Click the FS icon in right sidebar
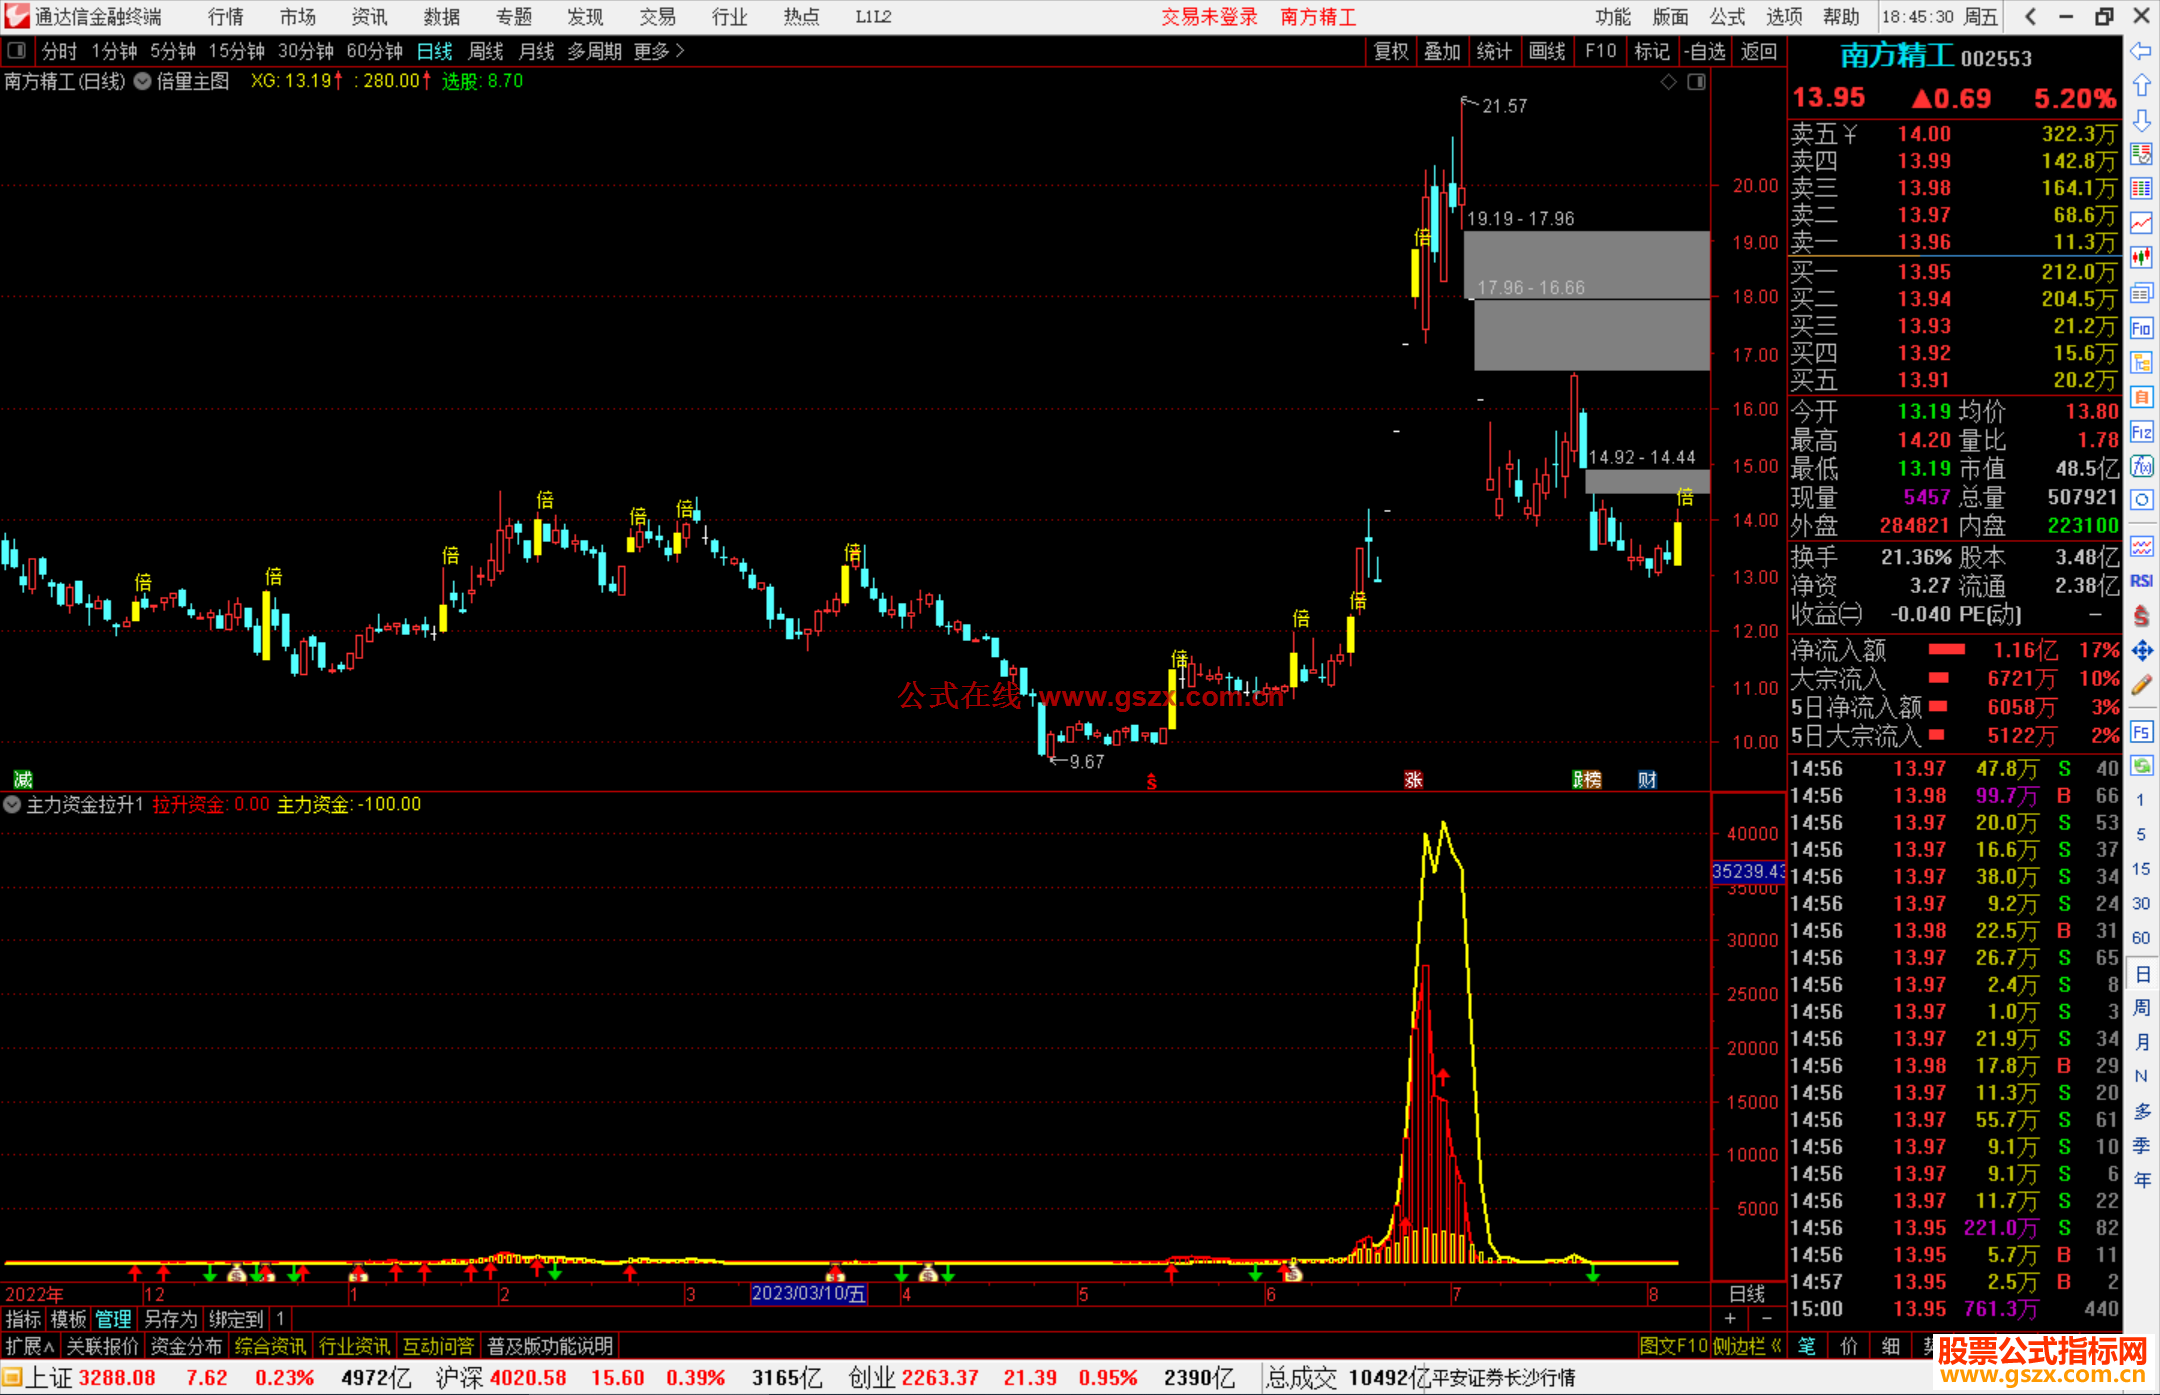 2141,731
